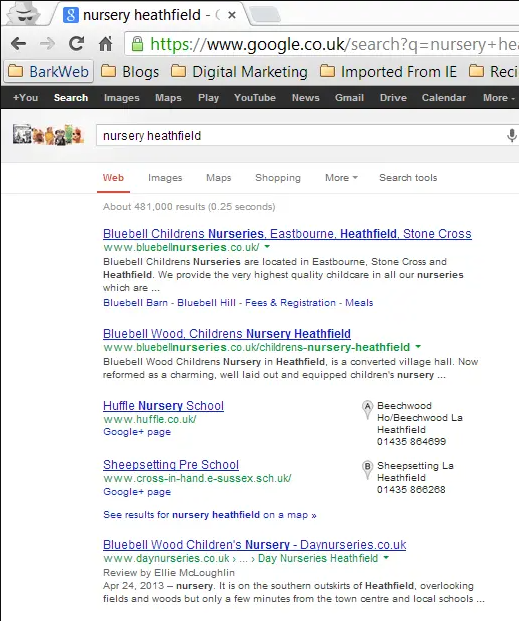Open the Fees & Registration sitelink
The height and width of the screenshot is (621, 519).
[x=290, y=303]
